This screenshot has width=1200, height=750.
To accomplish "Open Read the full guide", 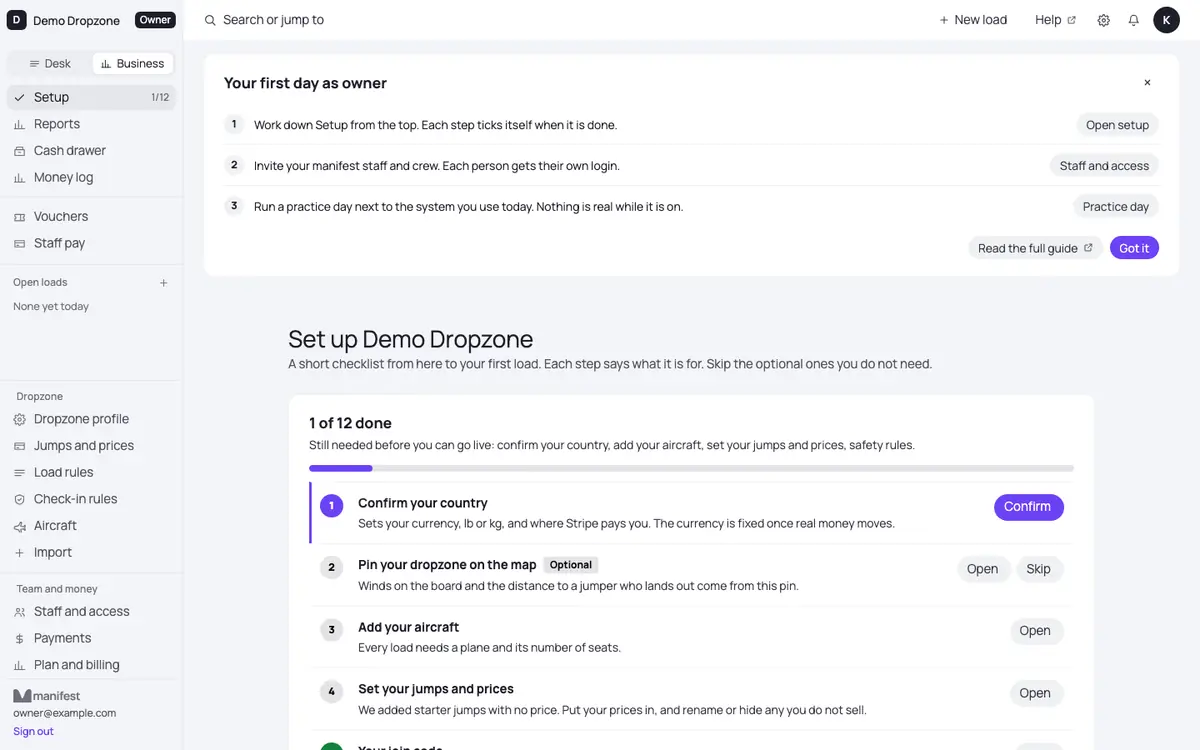I will point(1036,248).
